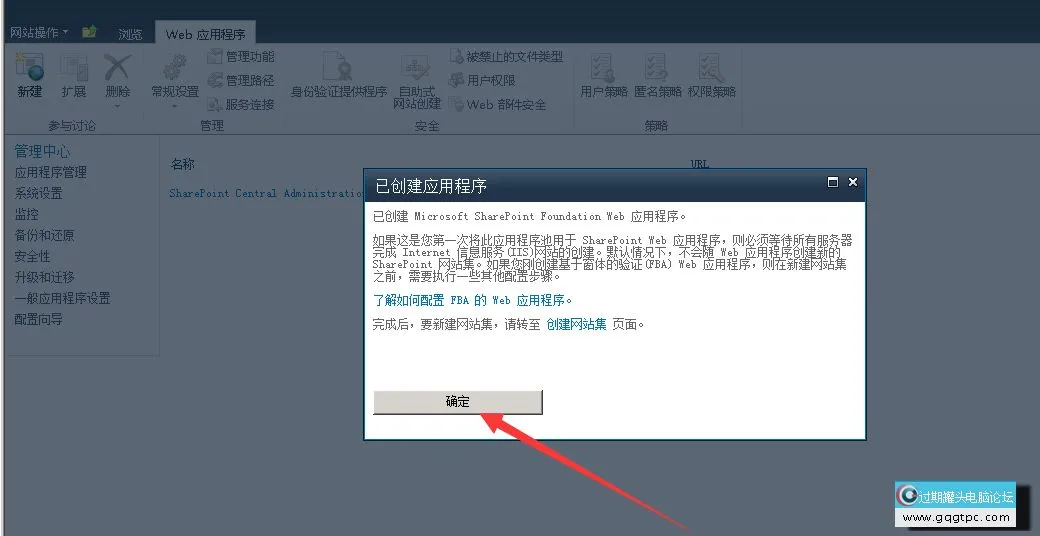
Task: Select the Web 应用程序 ribbon tab
Action: (x=205, y=34)
